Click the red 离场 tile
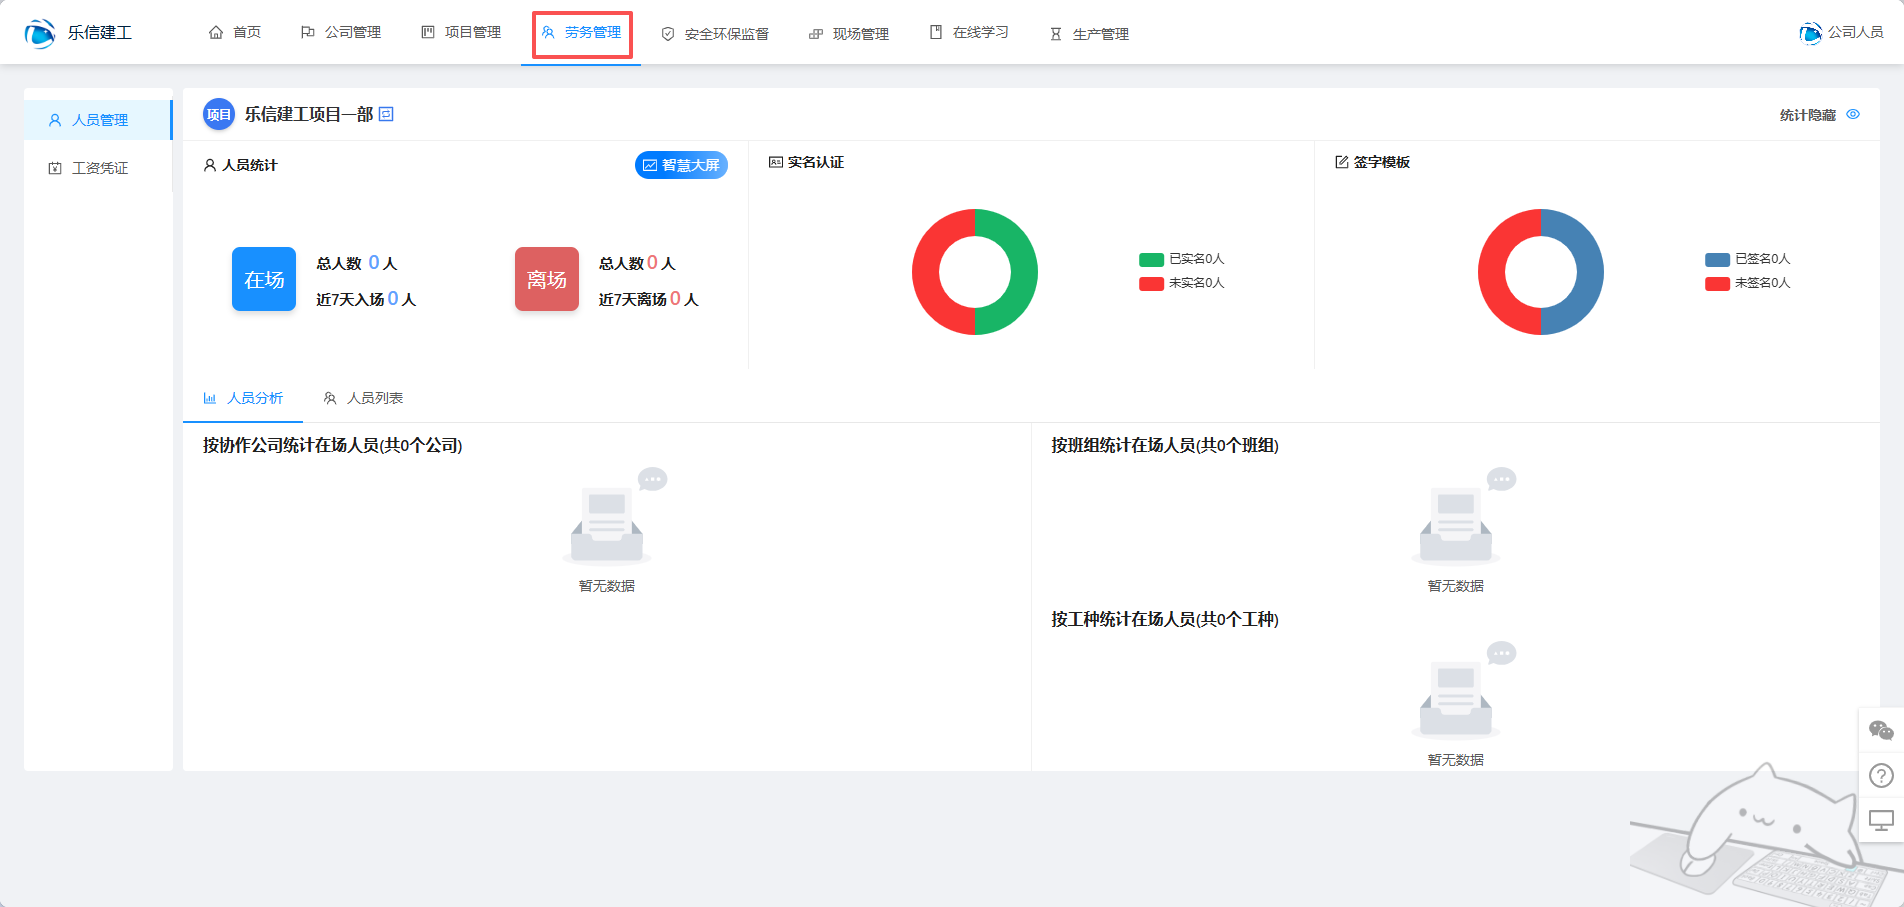1904x907 pixels. coord(546,279)
